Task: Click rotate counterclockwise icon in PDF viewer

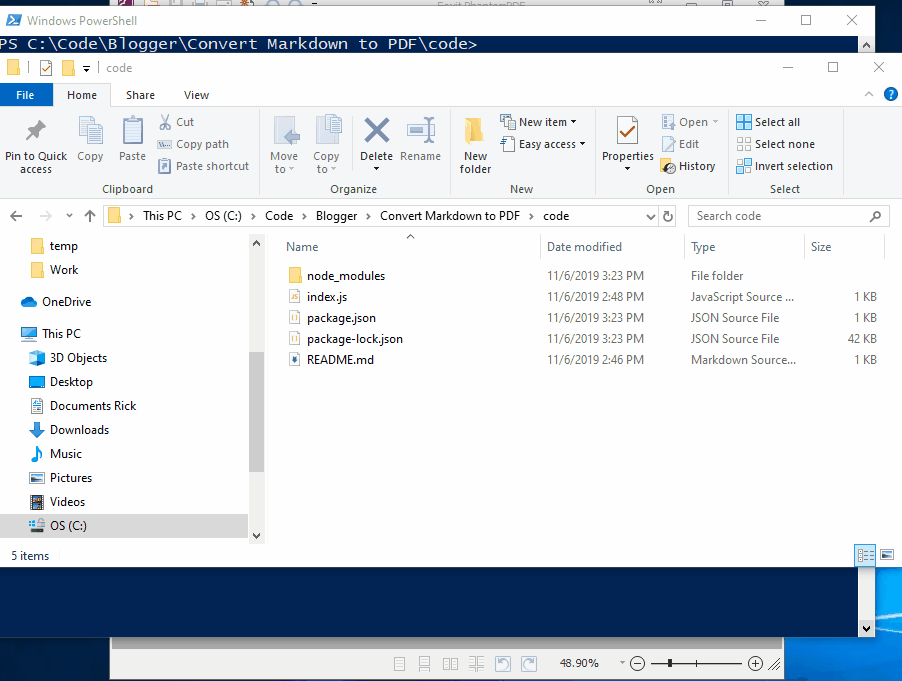Action: (503, 664)
